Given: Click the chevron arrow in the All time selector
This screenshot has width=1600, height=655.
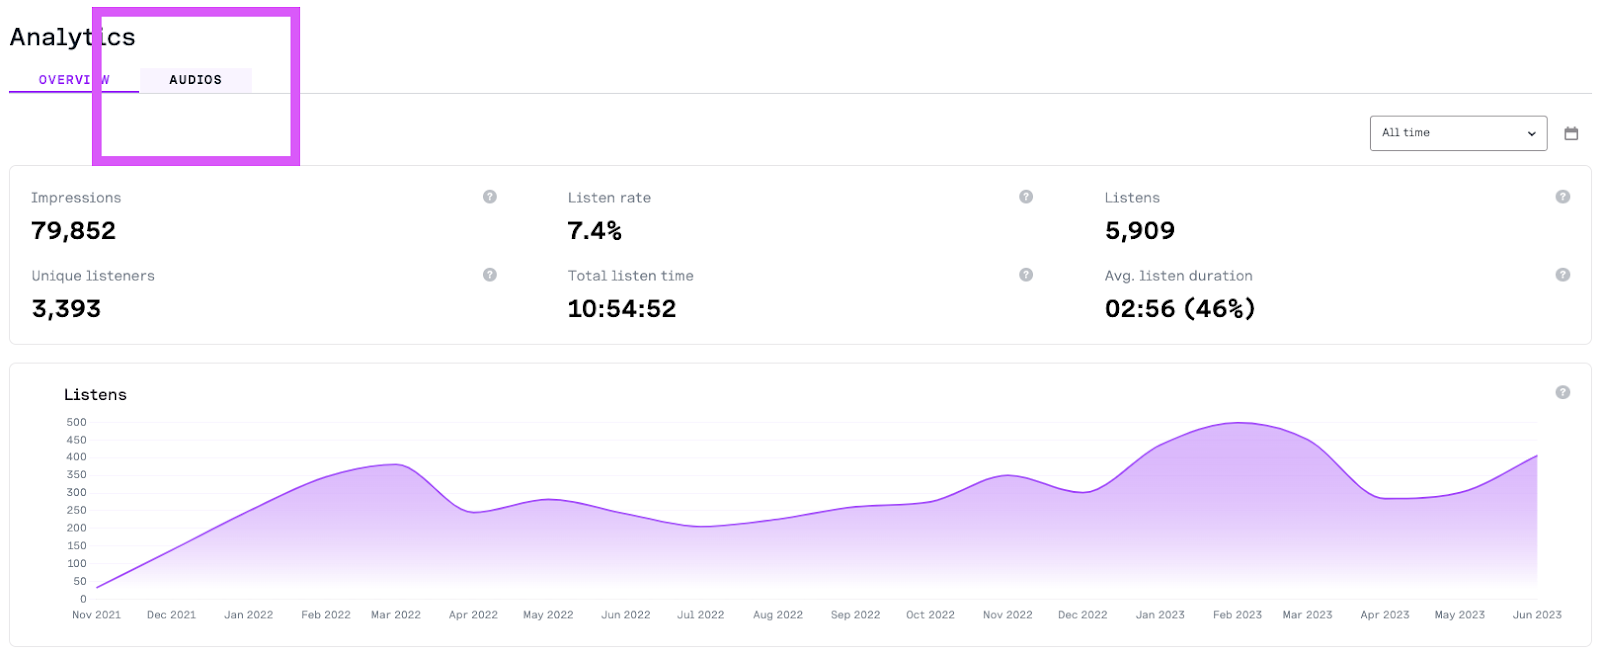Looking at the screenshot, I should click(x=1531, y=134).
